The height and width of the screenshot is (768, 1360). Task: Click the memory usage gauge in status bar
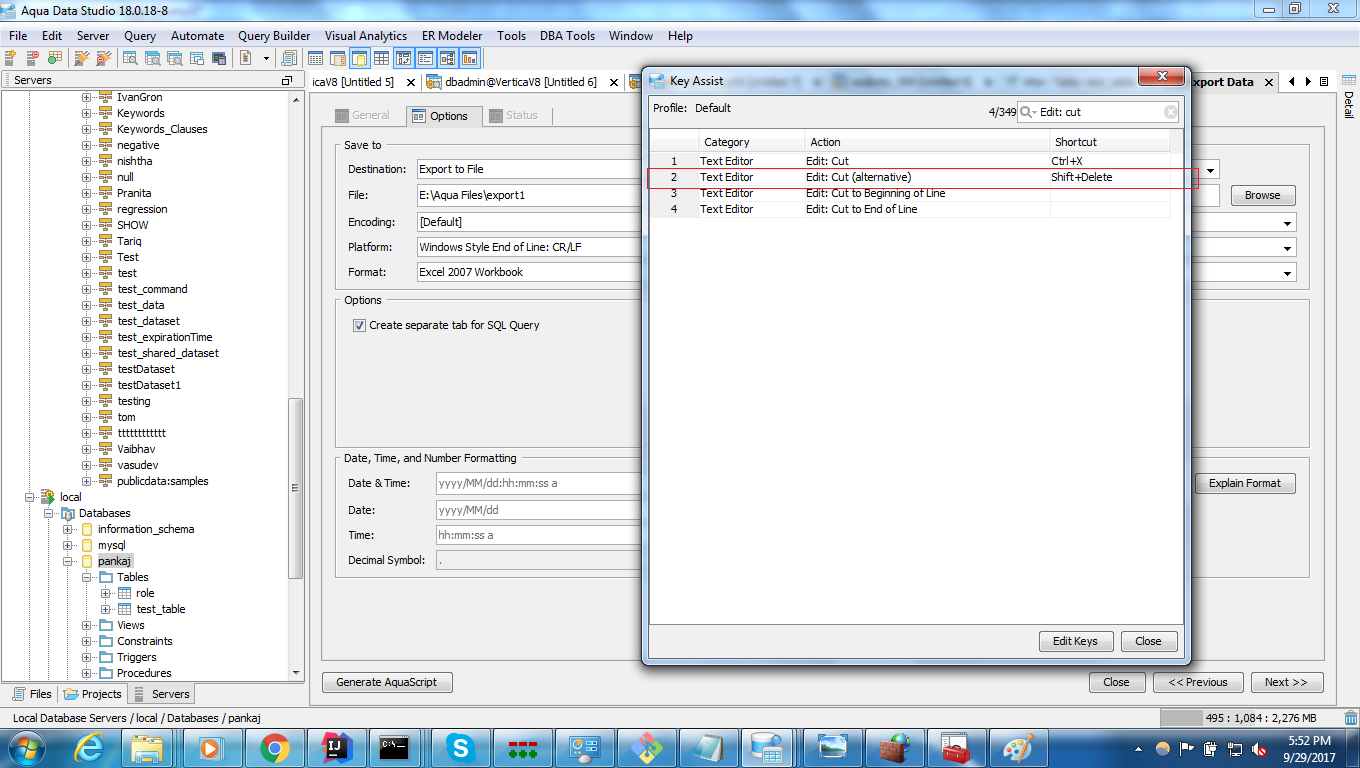(x=1248, y=718)
